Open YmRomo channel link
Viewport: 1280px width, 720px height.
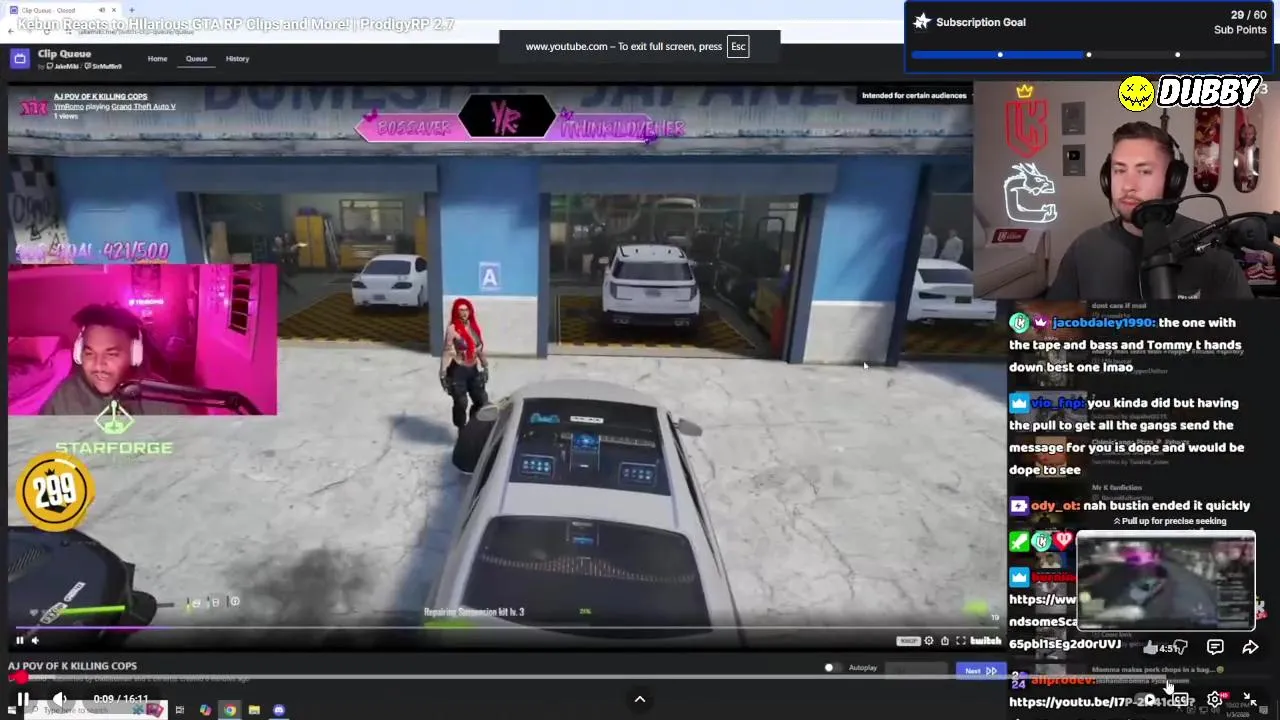67,107
